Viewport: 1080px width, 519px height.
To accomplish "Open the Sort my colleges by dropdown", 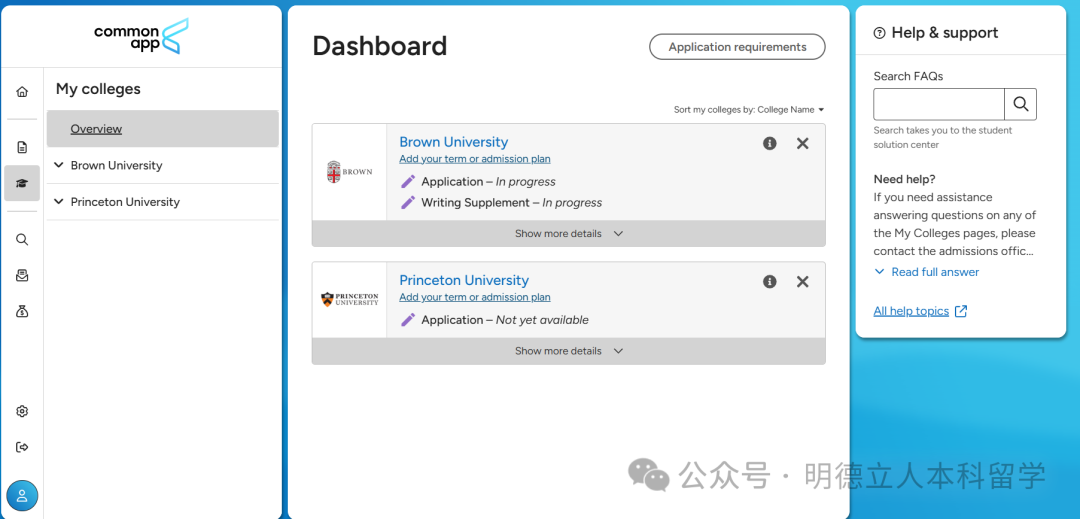I will [x=749, y=109].
